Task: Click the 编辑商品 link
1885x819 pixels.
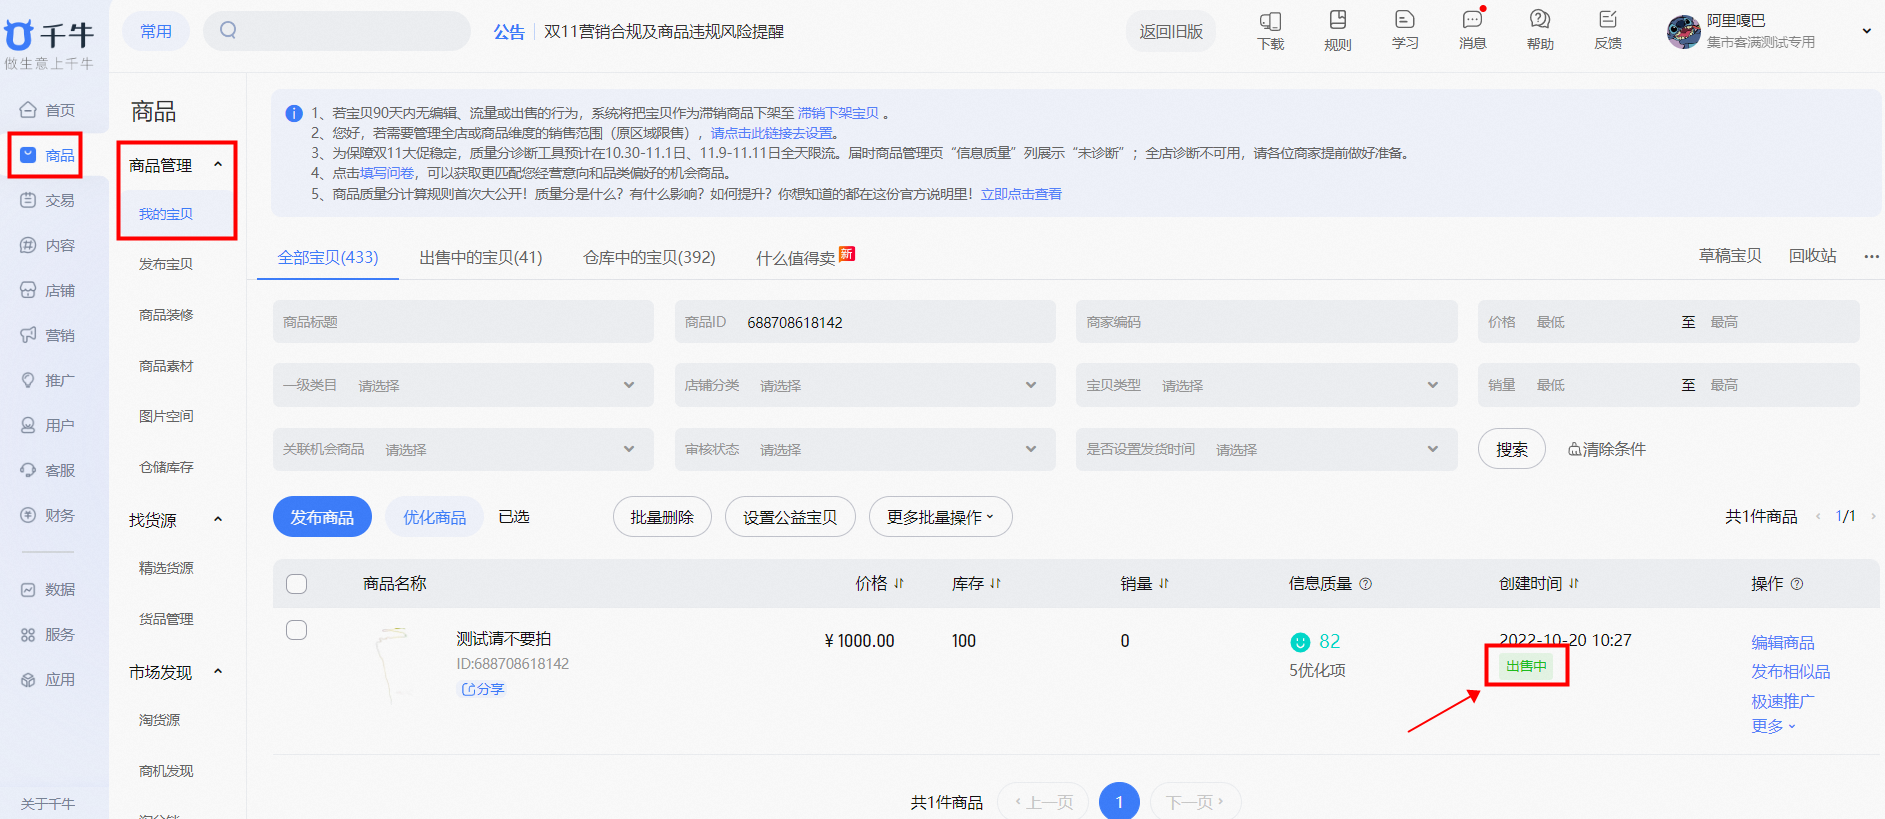Action: click(1783, 642)
